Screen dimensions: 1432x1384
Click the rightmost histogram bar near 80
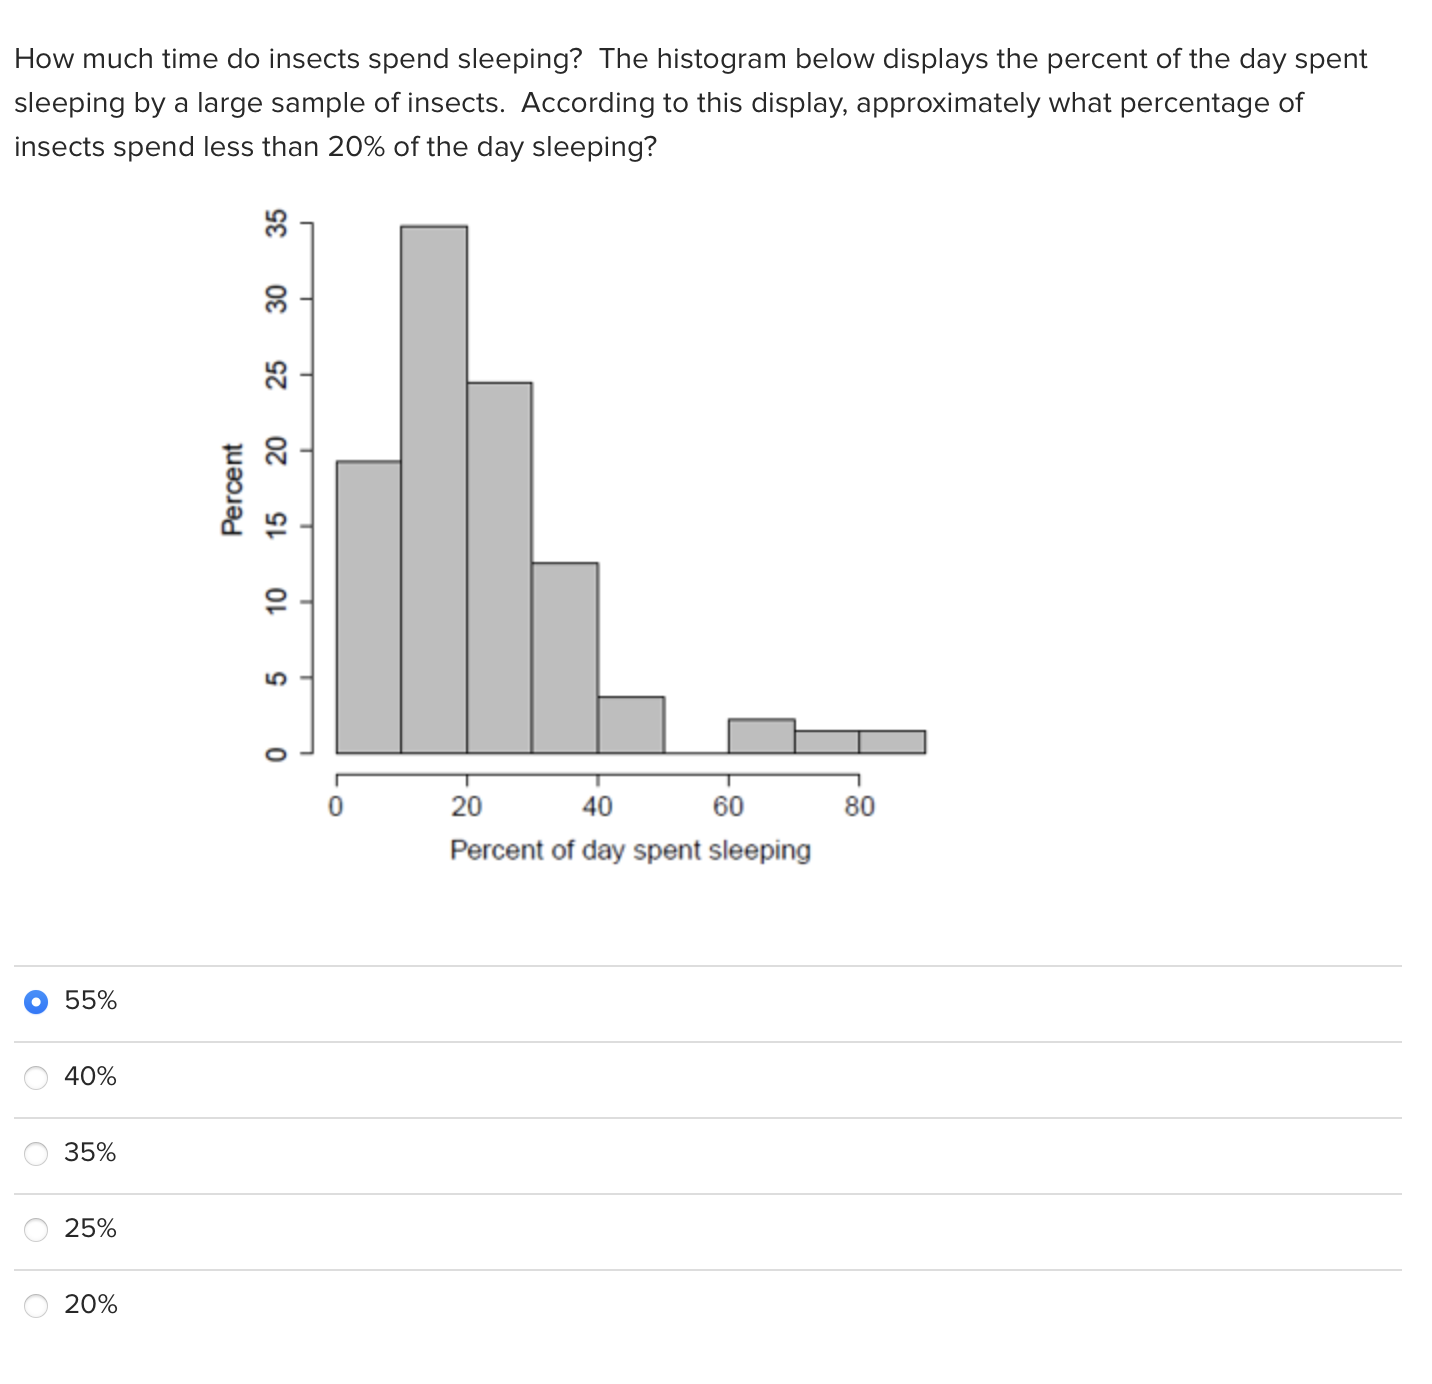pos(890,740)
